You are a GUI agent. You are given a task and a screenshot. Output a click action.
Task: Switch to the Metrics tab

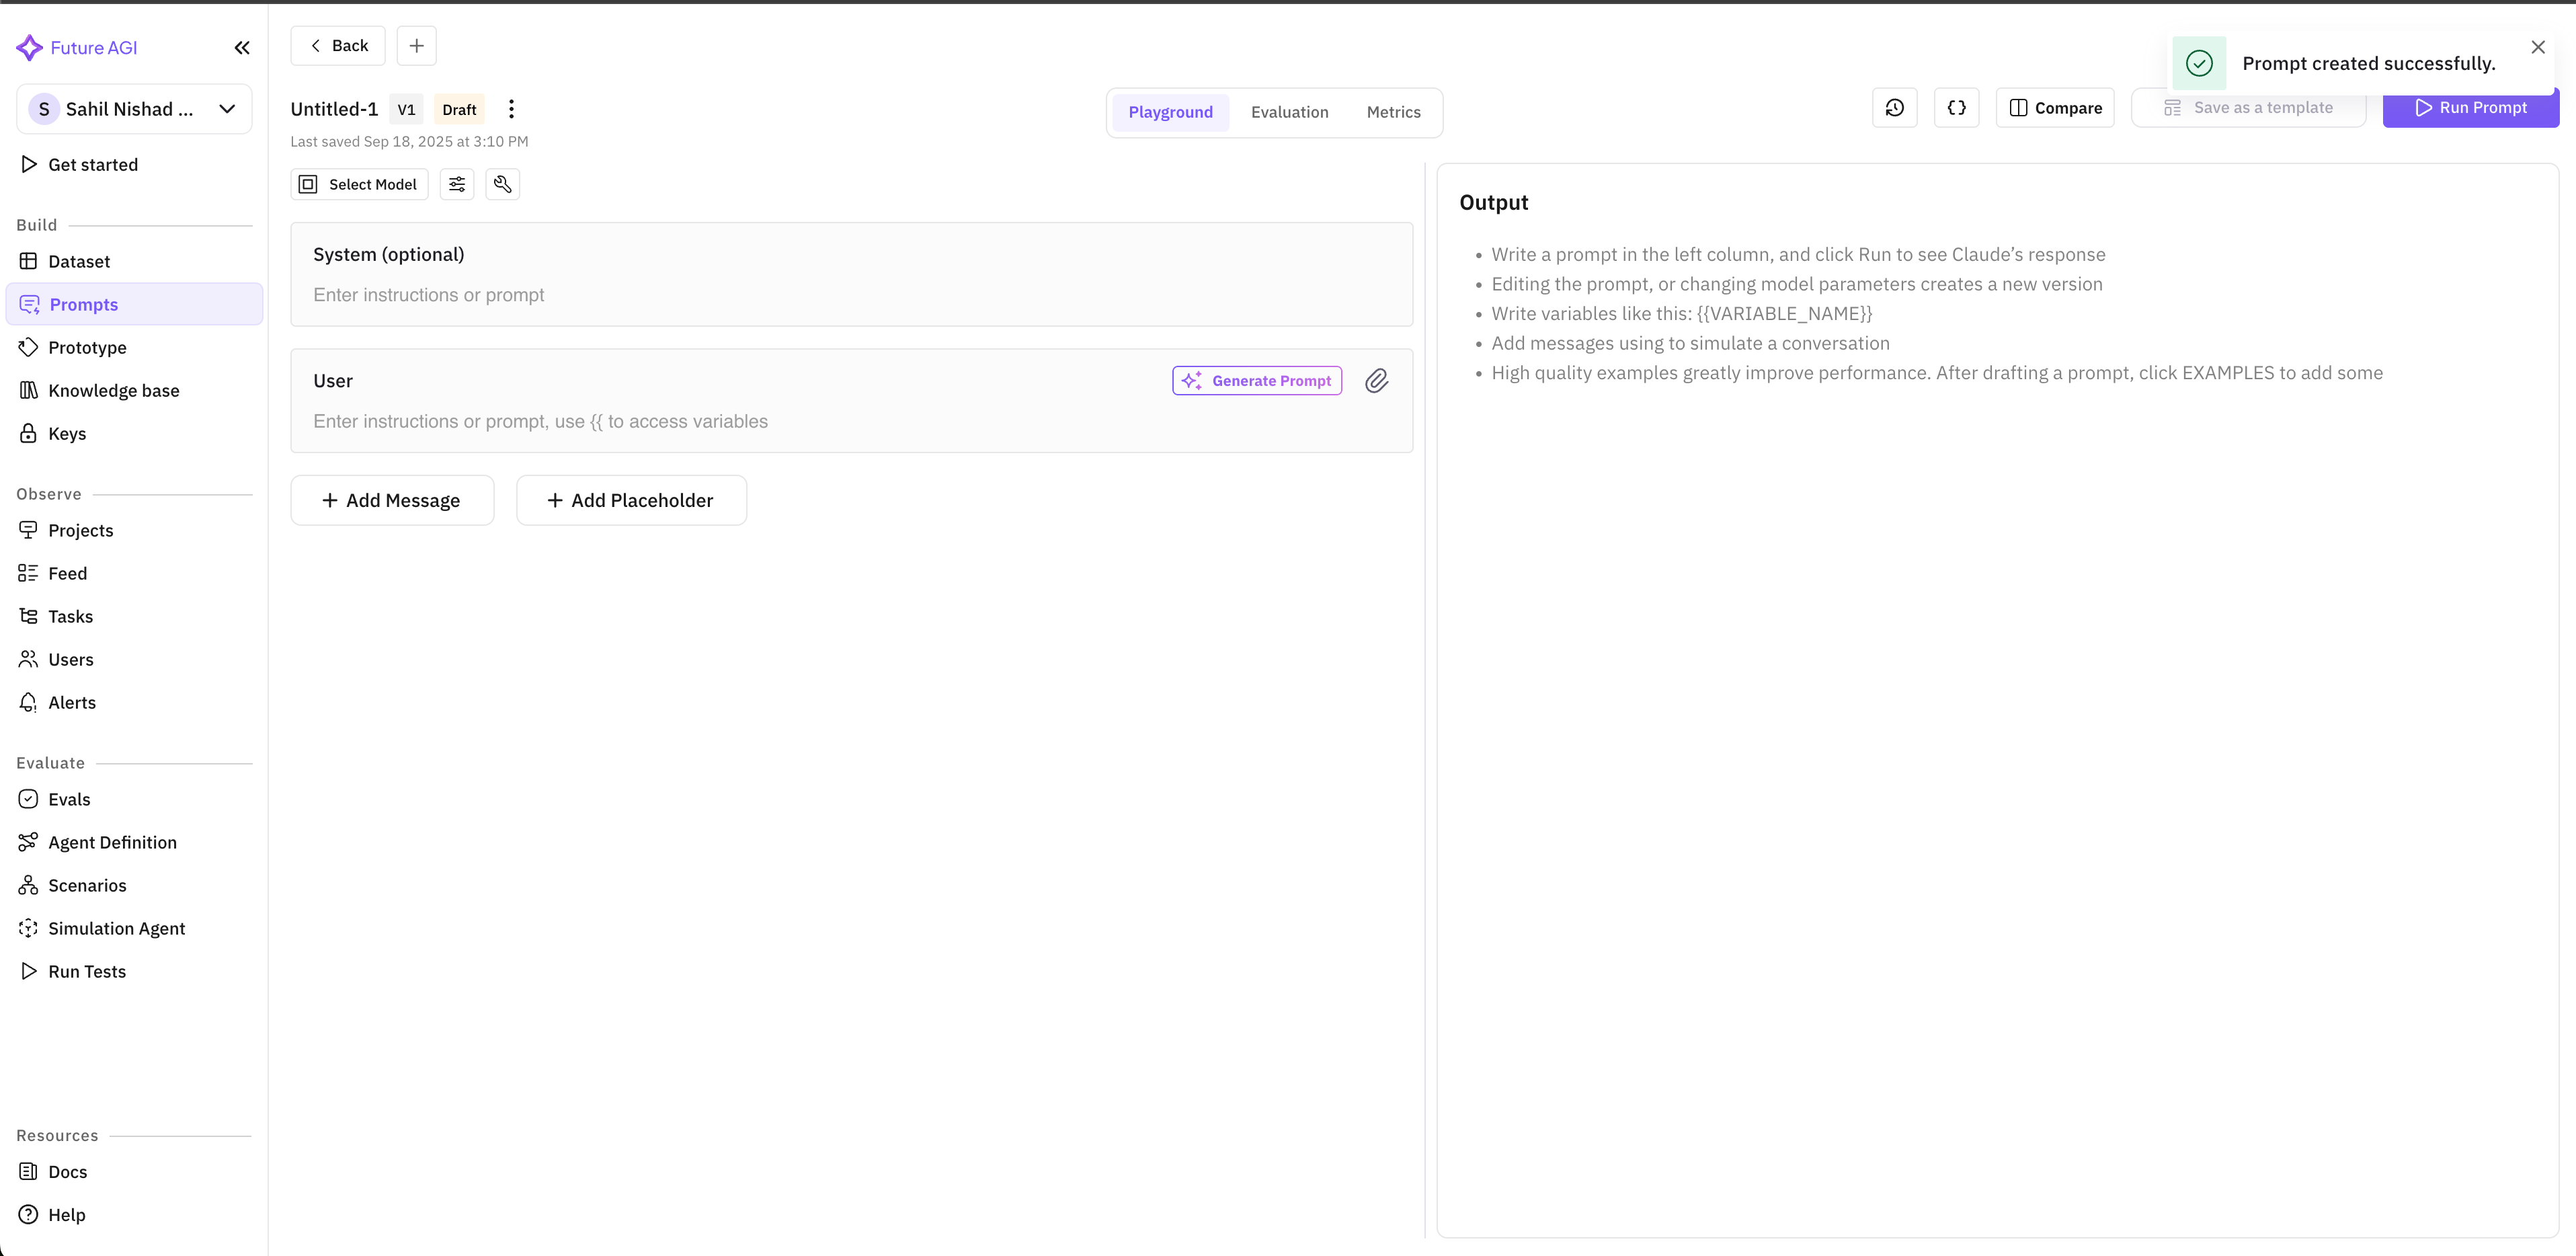(x=1393, y=112)
